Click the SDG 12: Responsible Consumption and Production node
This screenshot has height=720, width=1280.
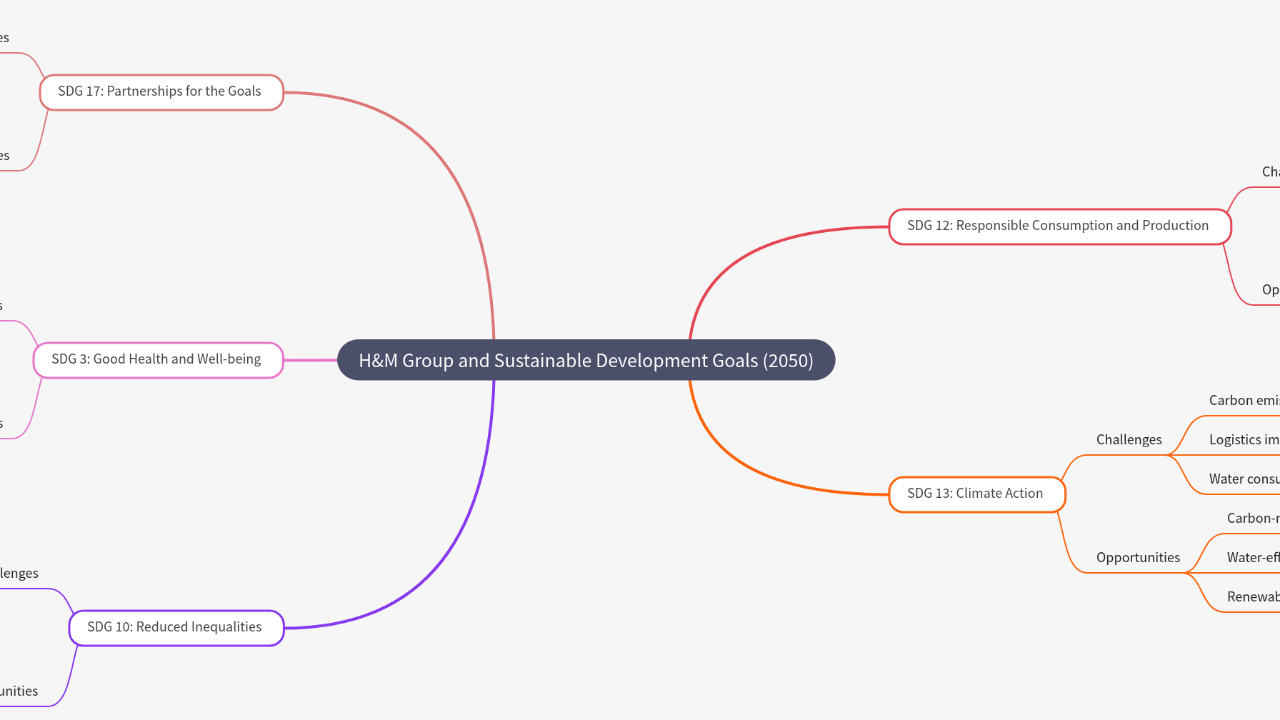(x=1059, y=226)
